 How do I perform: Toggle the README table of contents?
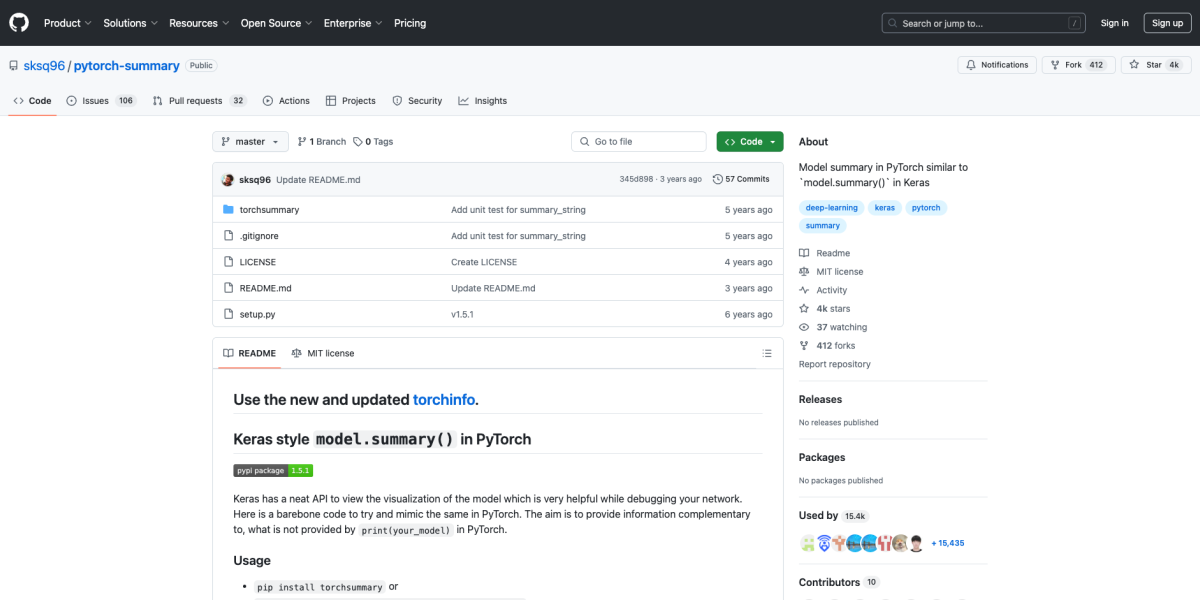tap(766, 353)
